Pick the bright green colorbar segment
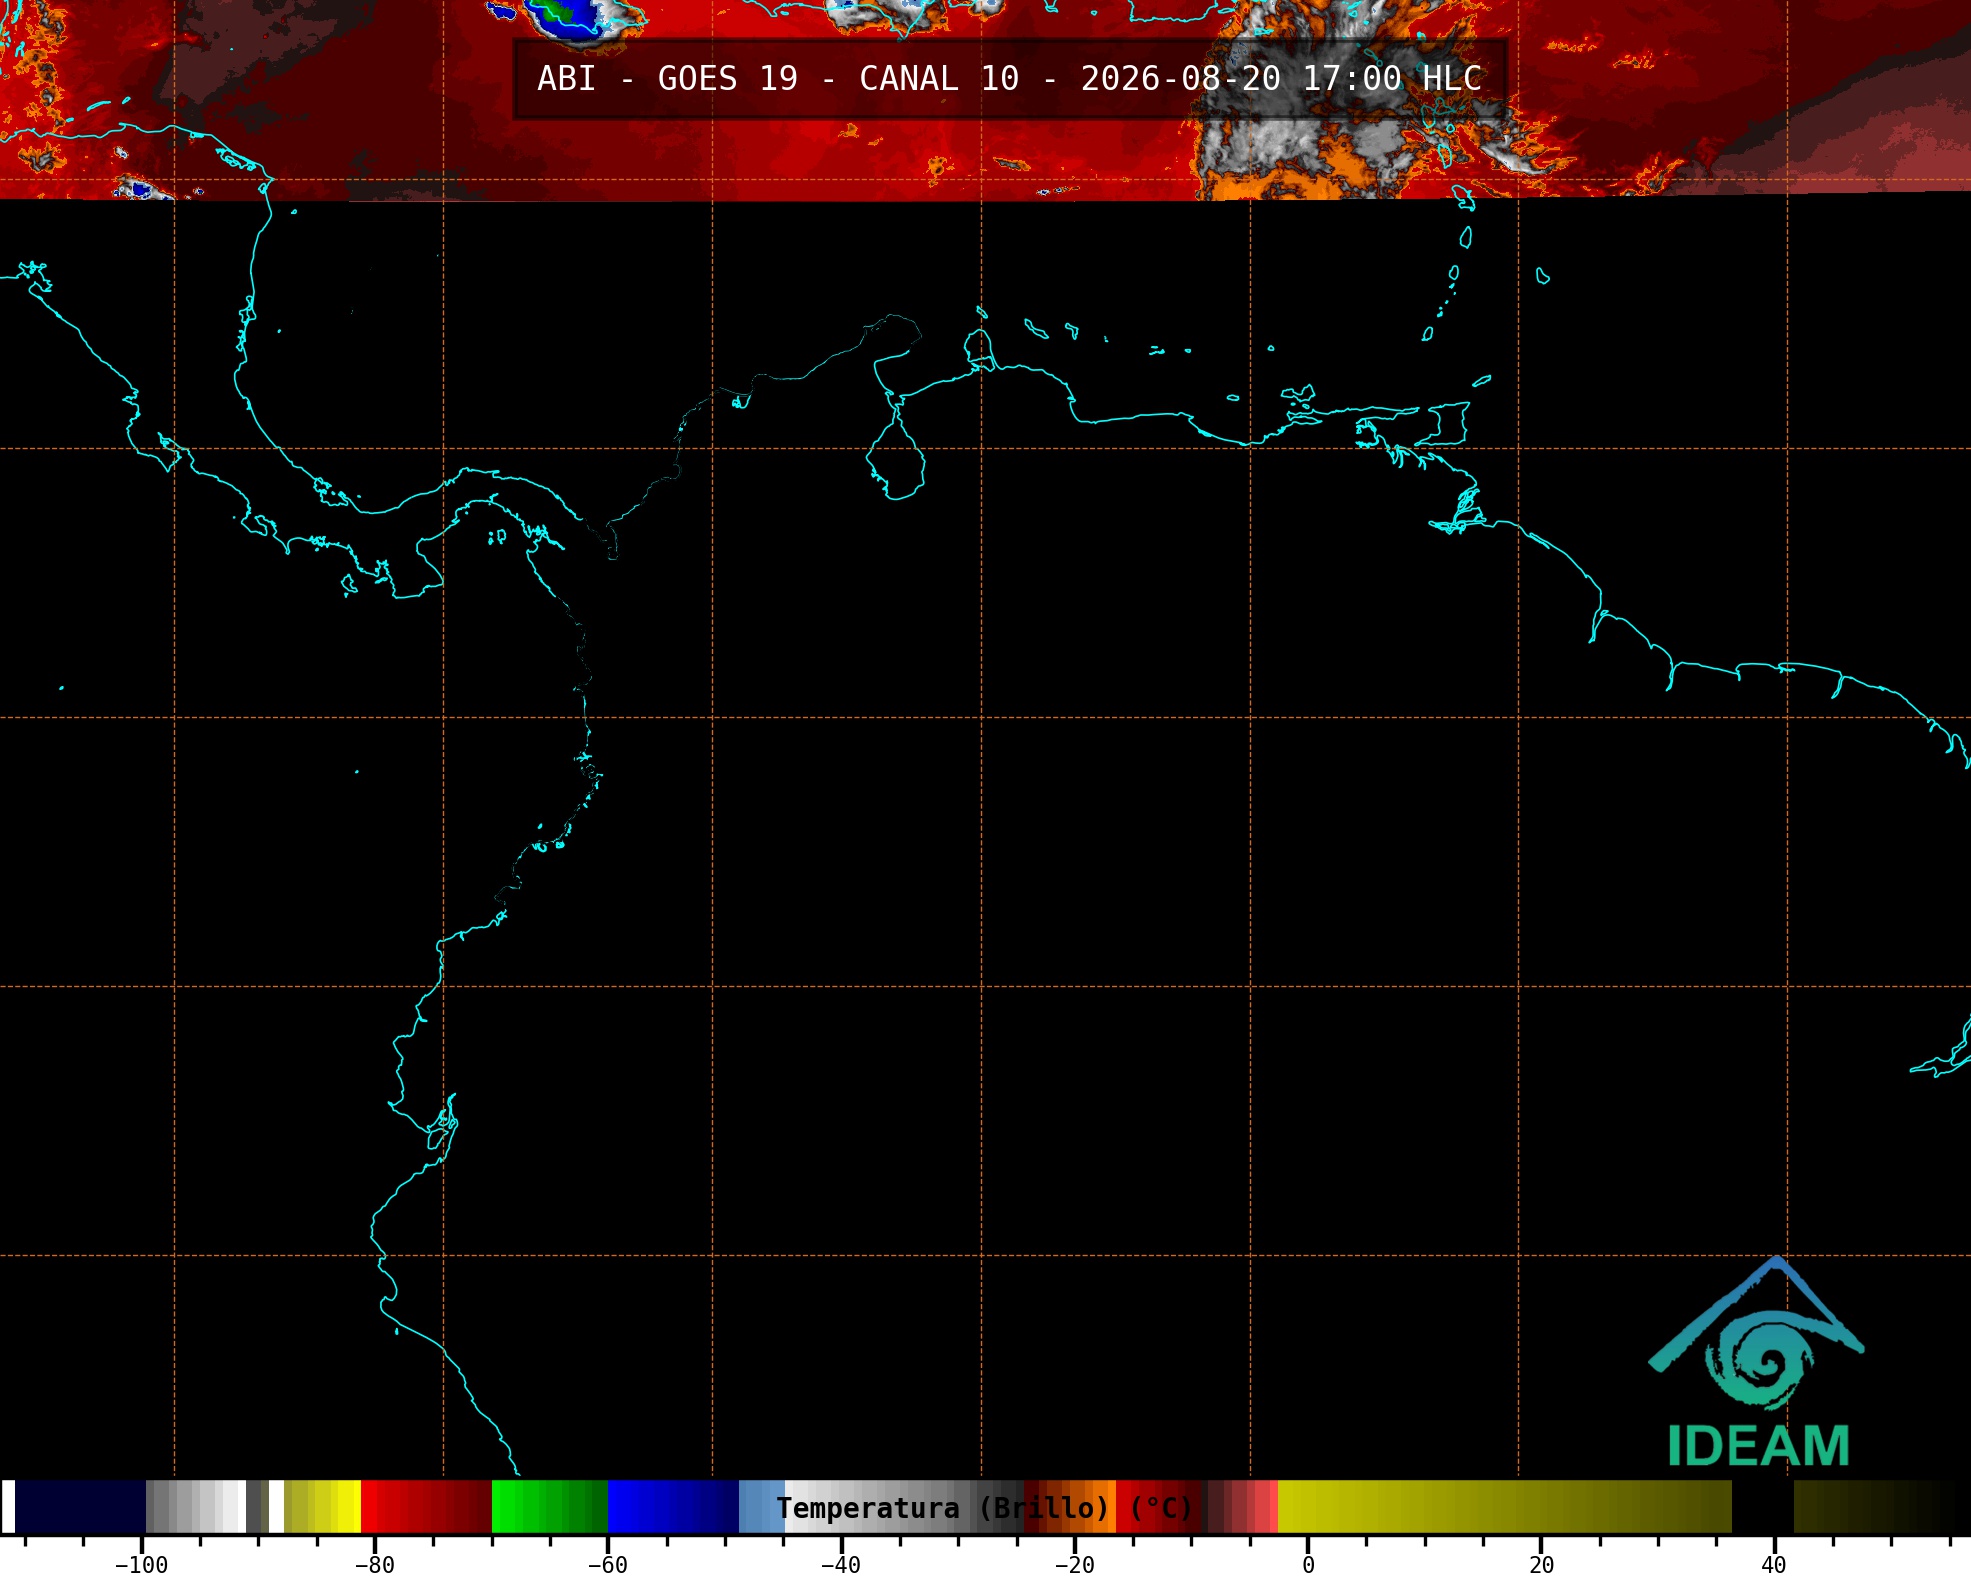 [550, 1507]
